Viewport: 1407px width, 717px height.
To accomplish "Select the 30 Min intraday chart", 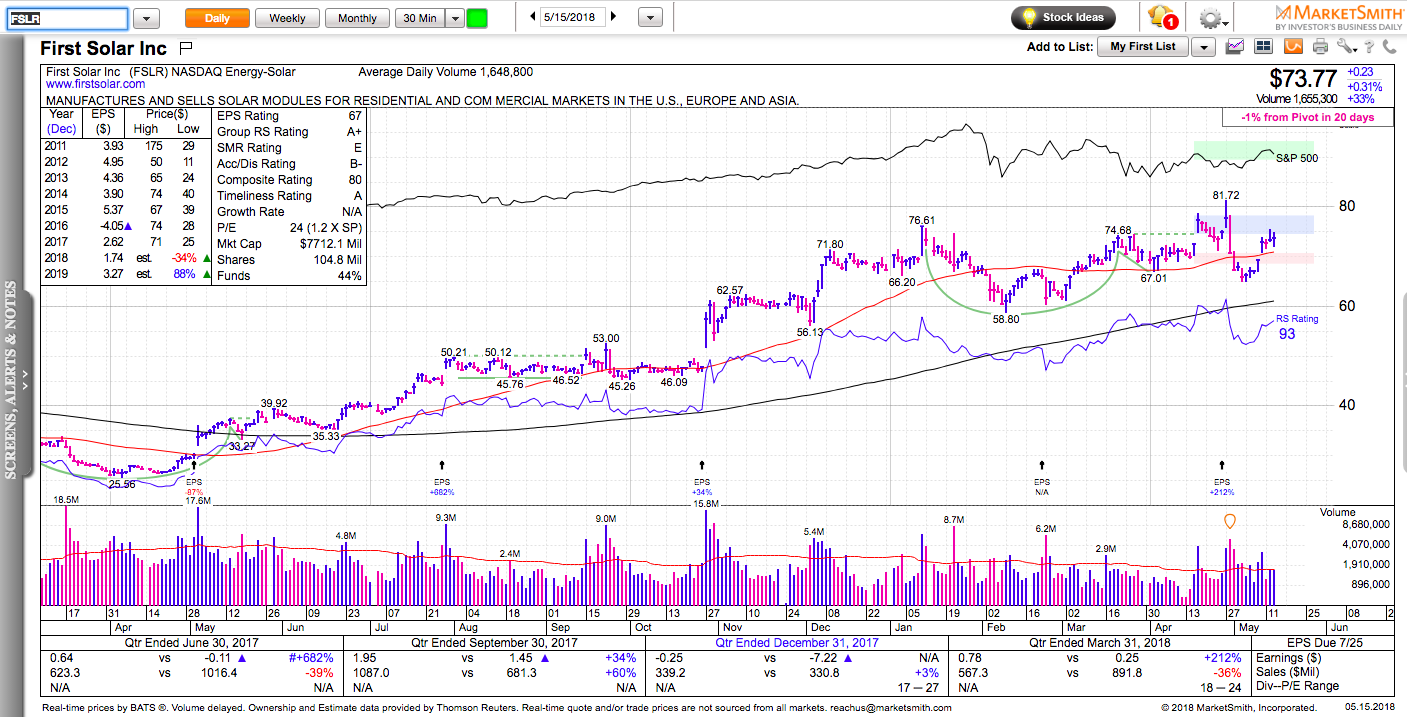I will pyautogui.click(x=419, y=18).
